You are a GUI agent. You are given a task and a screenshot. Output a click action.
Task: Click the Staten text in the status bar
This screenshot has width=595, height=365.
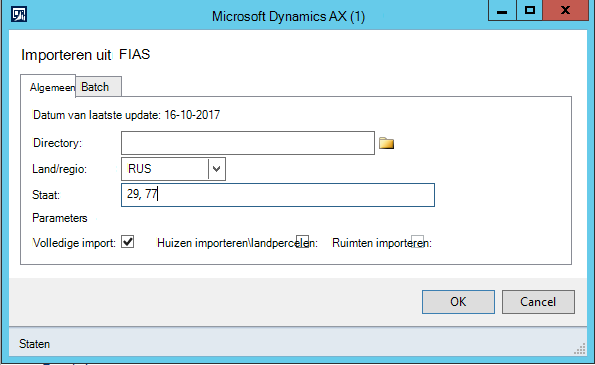click(x=35, y=344)
